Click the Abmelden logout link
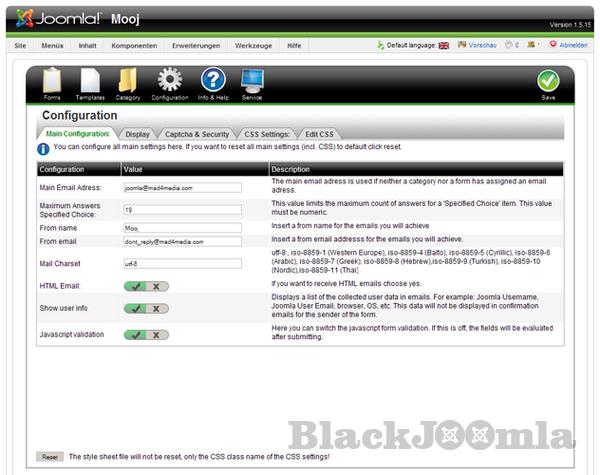Screen dimensions: 600x475 pos(573,46)
